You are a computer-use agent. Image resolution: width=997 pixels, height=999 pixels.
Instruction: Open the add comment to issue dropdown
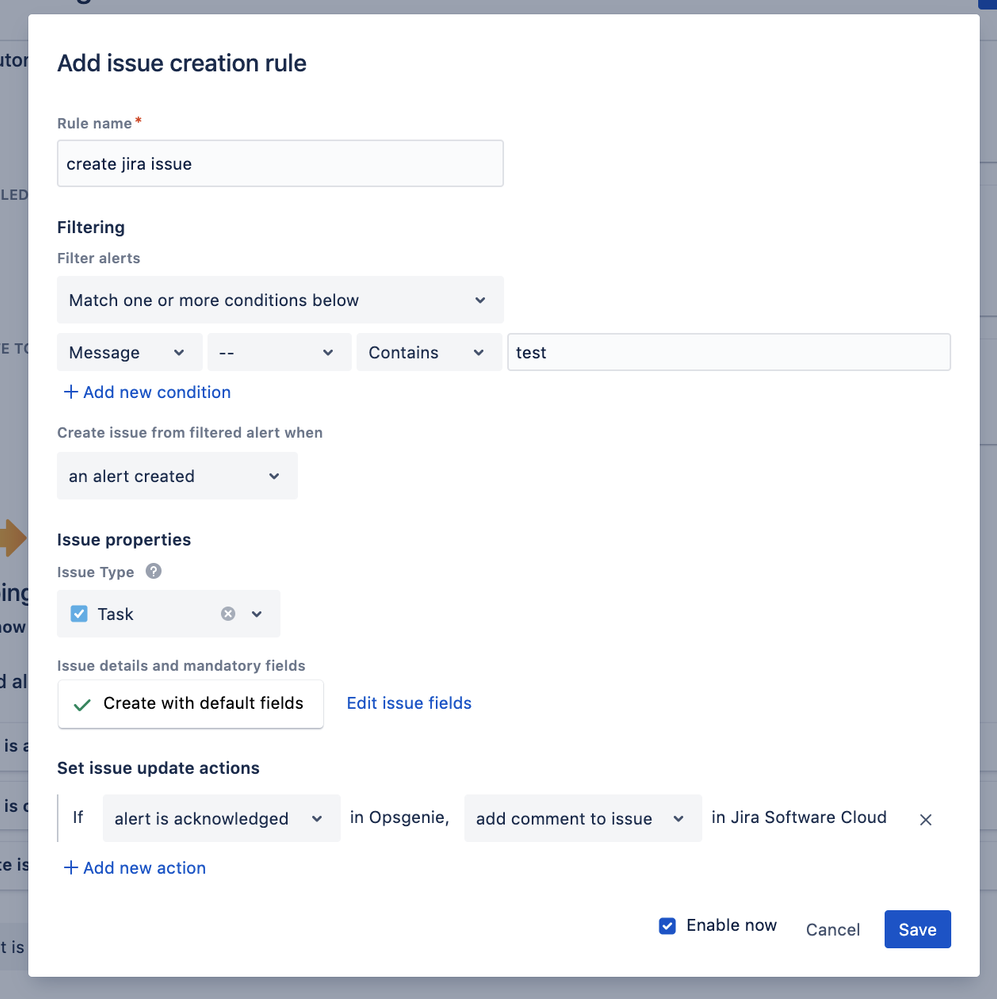(582, 819)
